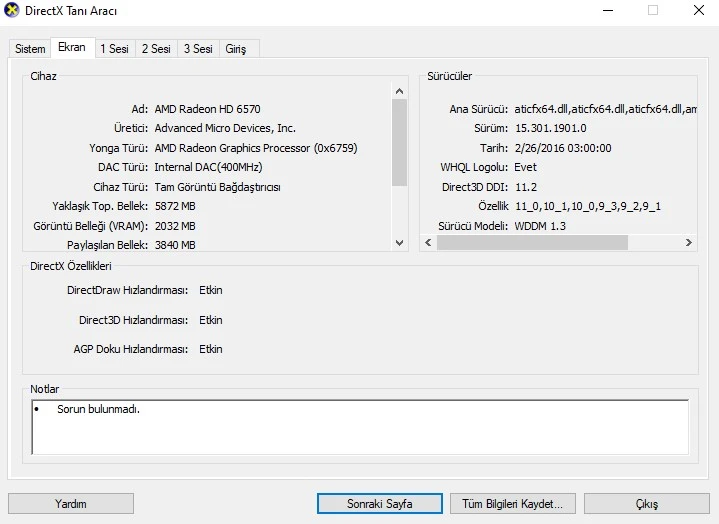Click the Yardım button
This screenshot has width=719, height=524.
71,504
